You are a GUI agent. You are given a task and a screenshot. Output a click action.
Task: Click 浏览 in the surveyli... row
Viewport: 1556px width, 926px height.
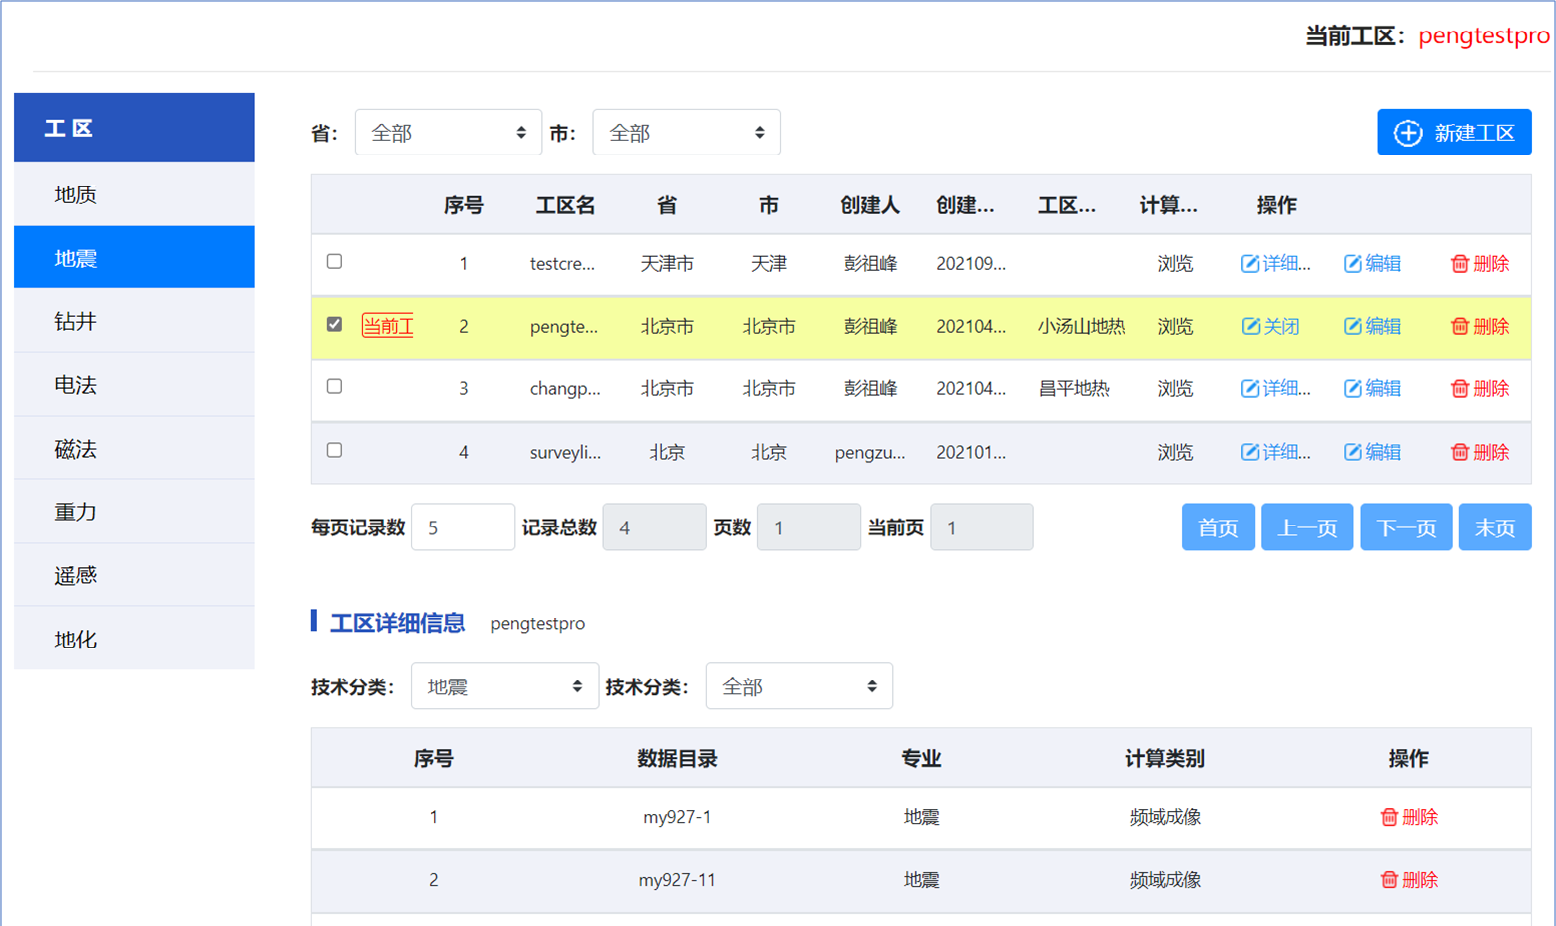pyautogui.click(x=1175, y=453)
